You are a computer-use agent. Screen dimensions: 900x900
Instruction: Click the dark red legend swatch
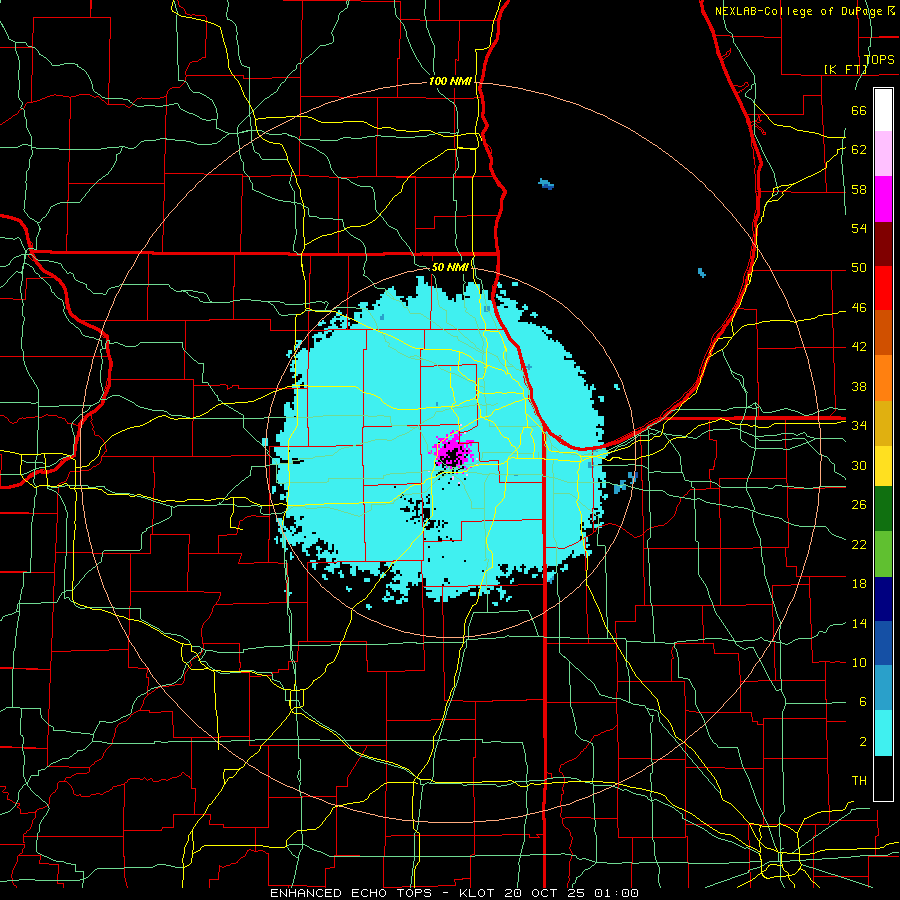point(883,244)
